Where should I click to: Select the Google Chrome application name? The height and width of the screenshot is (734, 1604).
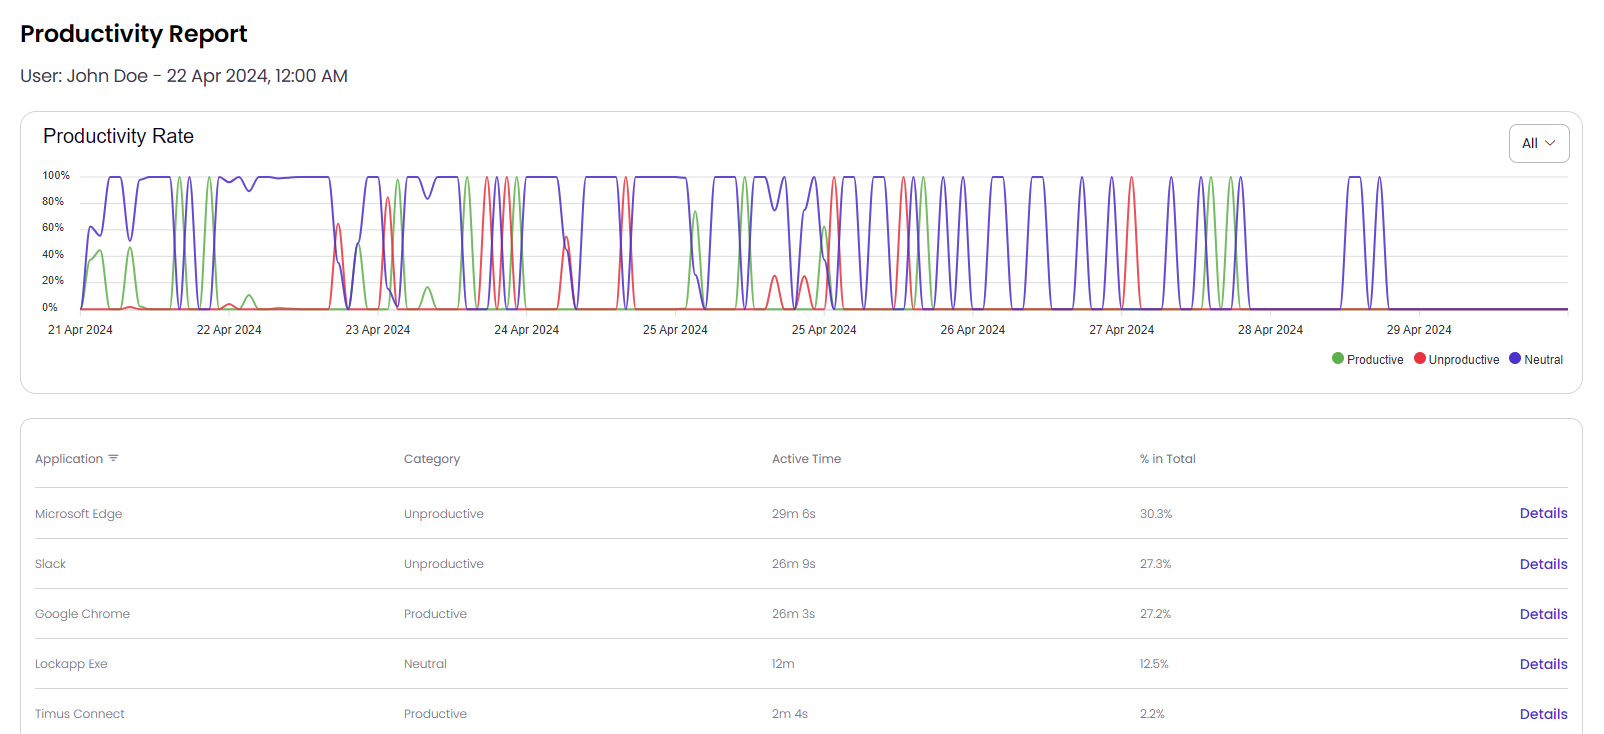(x=82, y=614)
